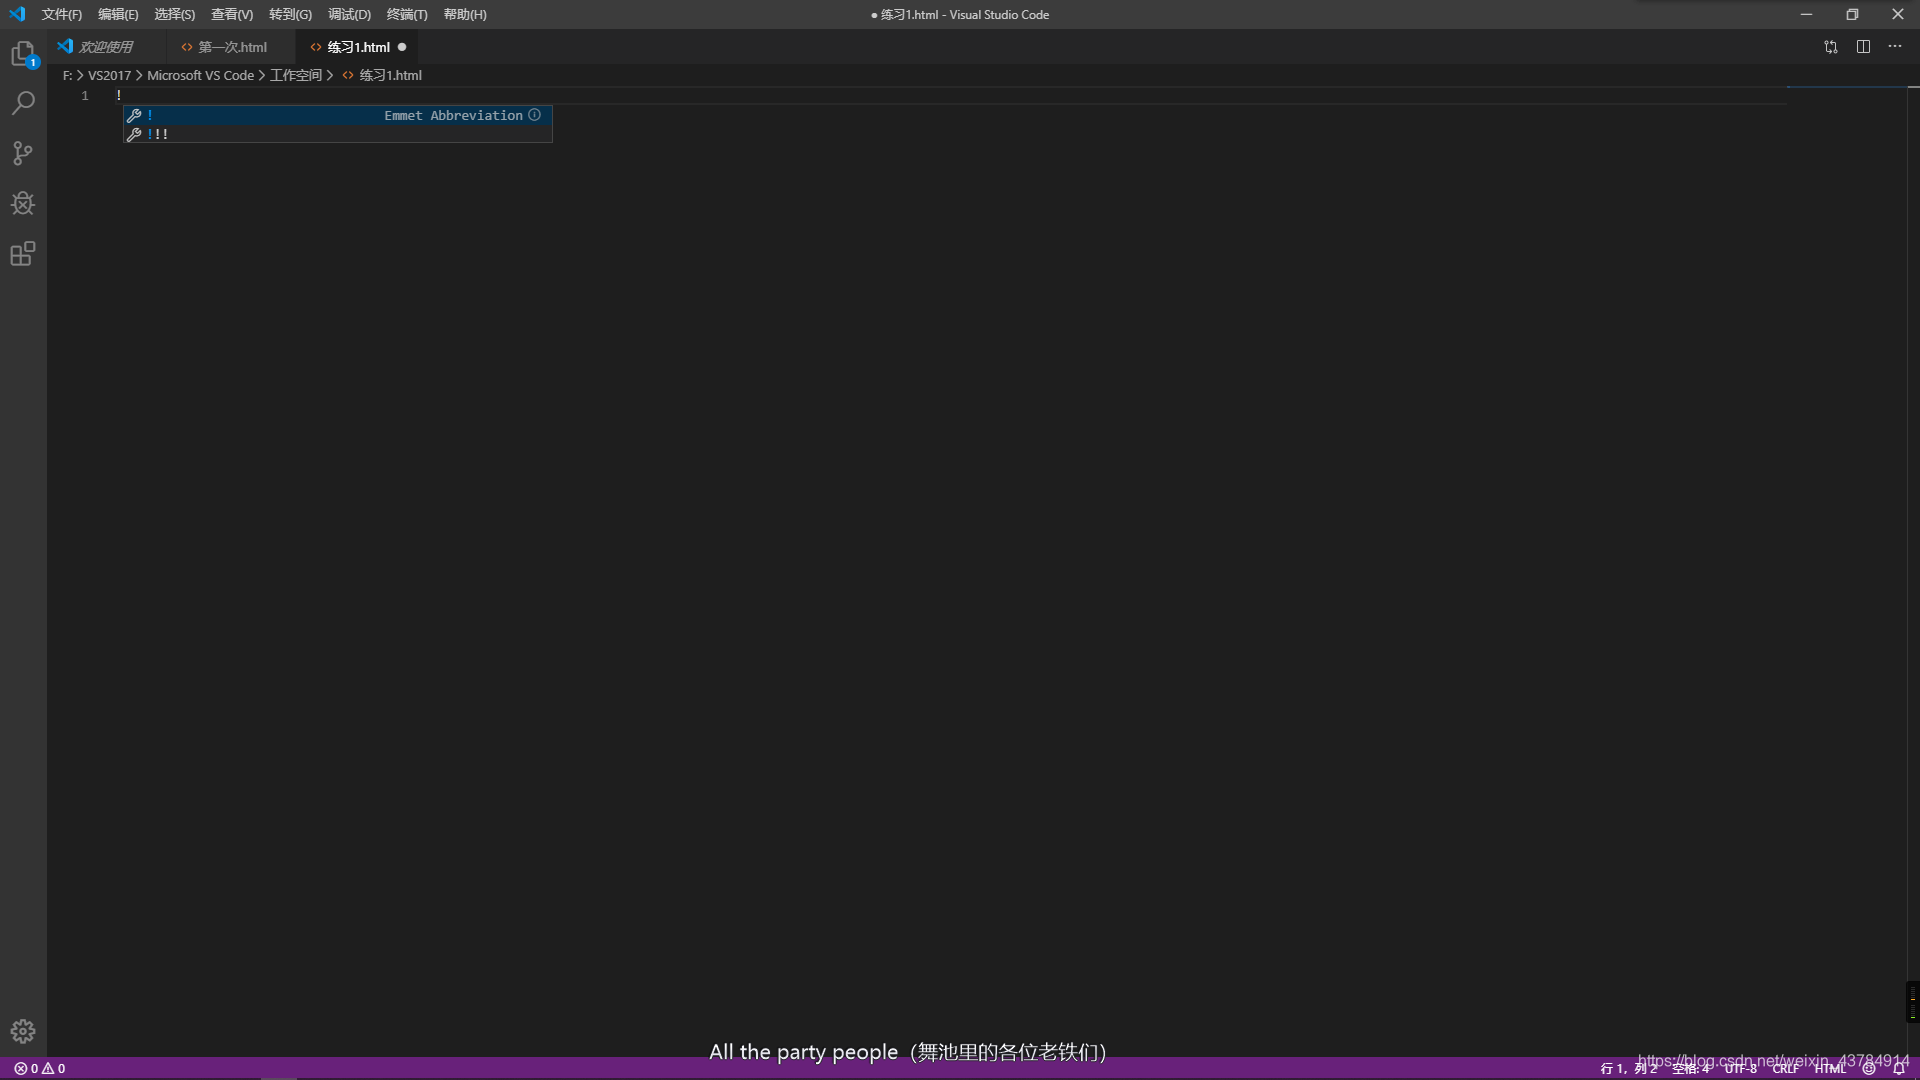
Task: Change the CRLF end of line sequence
Action: [1786, 1068]
